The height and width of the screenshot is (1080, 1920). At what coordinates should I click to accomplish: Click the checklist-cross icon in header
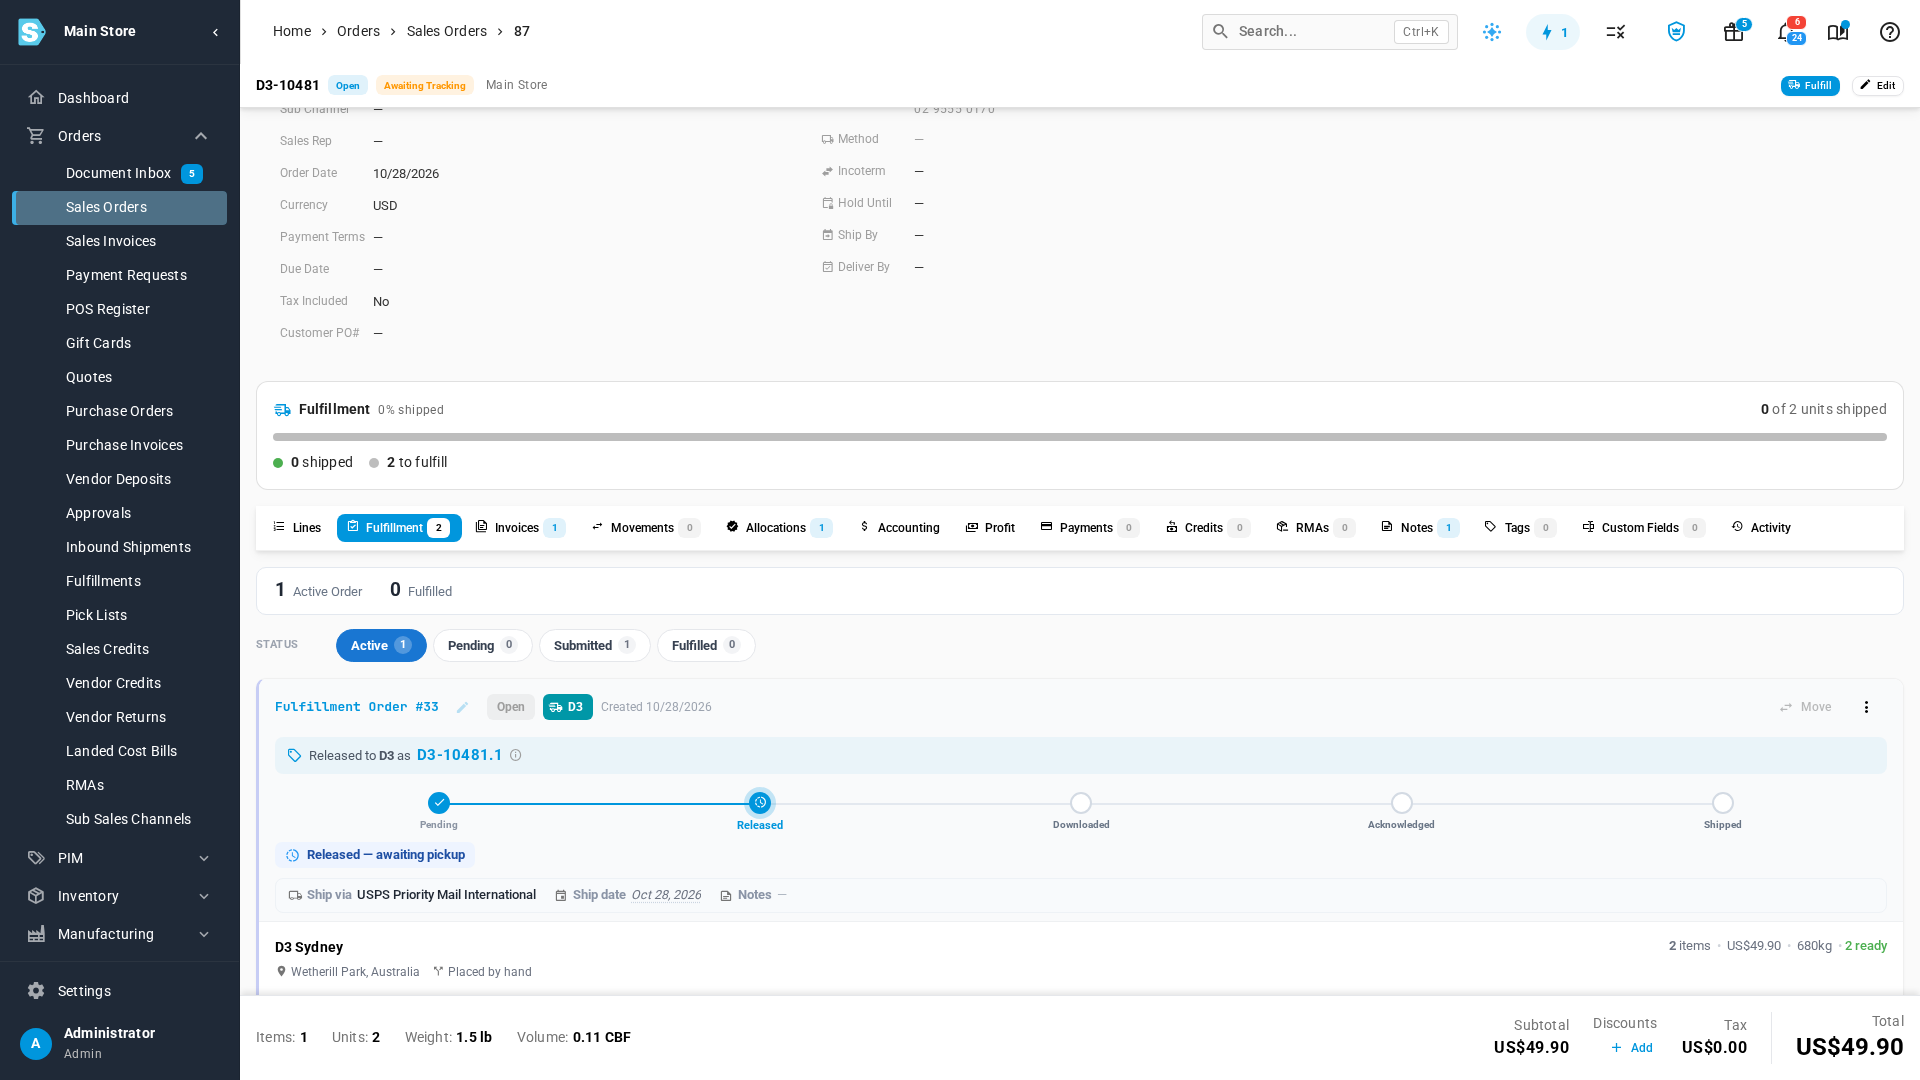[1616, 32]
